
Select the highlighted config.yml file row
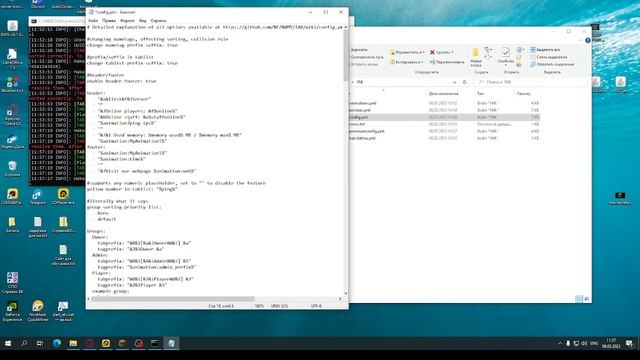[444, 117]
